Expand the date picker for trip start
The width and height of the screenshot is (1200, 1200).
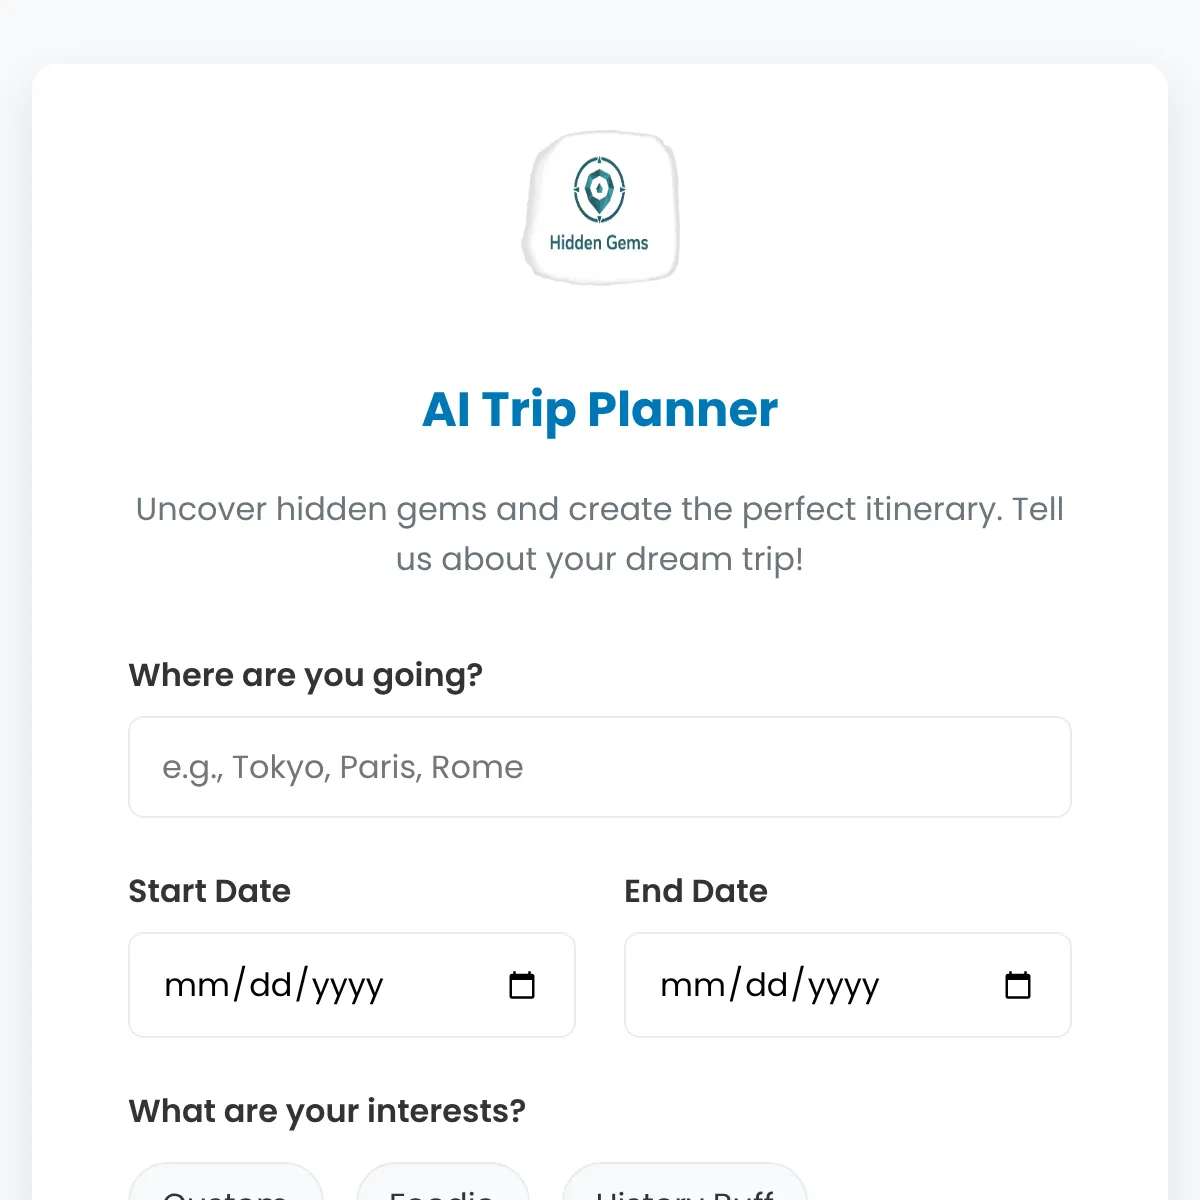click(523, 985)
